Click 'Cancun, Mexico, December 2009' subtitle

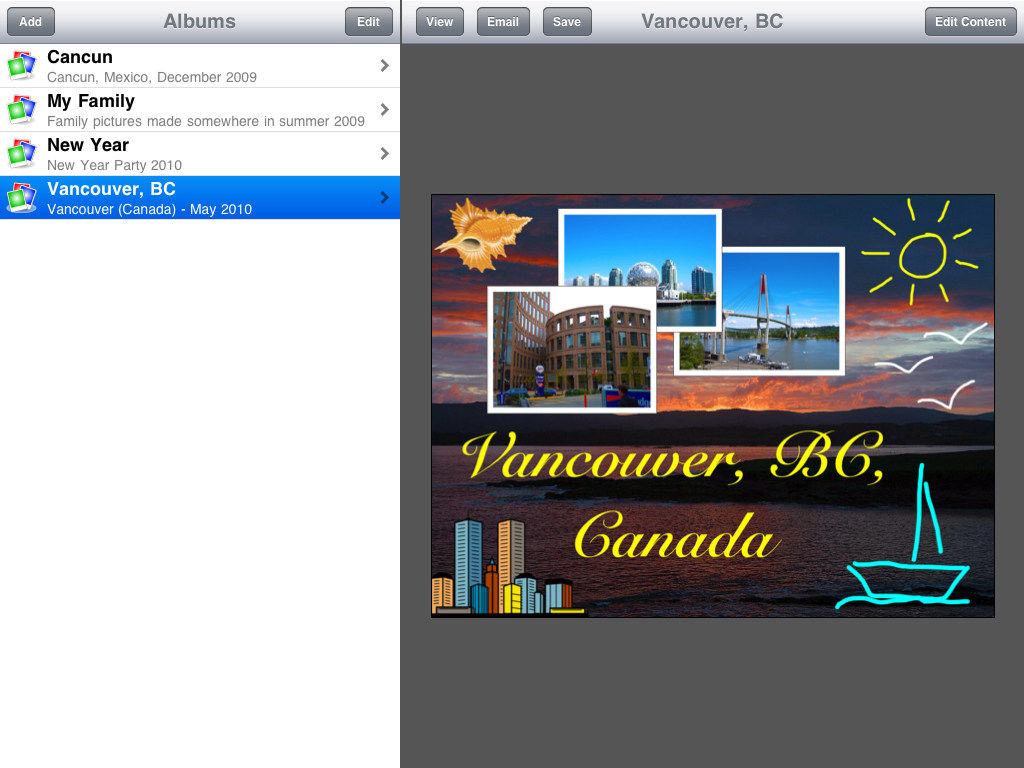[x=152, y=77]
